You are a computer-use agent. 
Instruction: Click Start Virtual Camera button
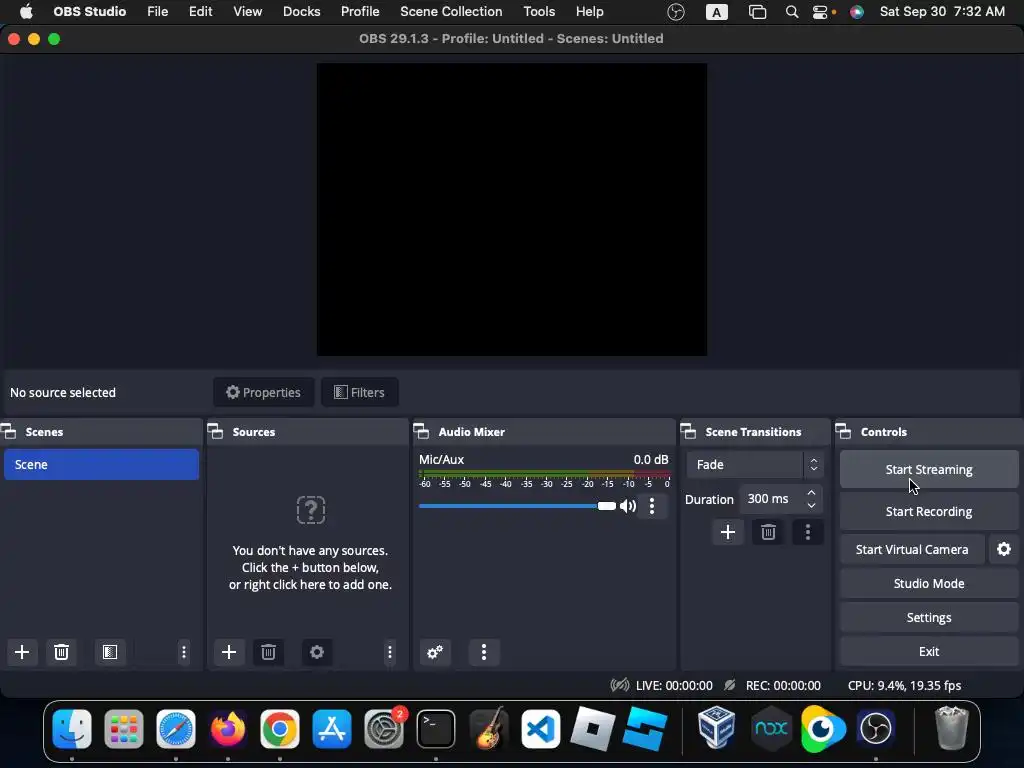[912, 549]
